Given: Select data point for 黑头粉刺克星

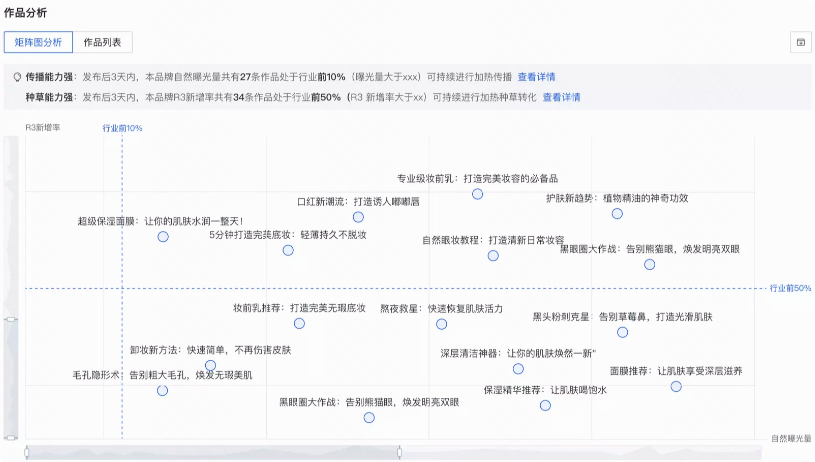Looking at the screenshot, I should pos(622,332).
